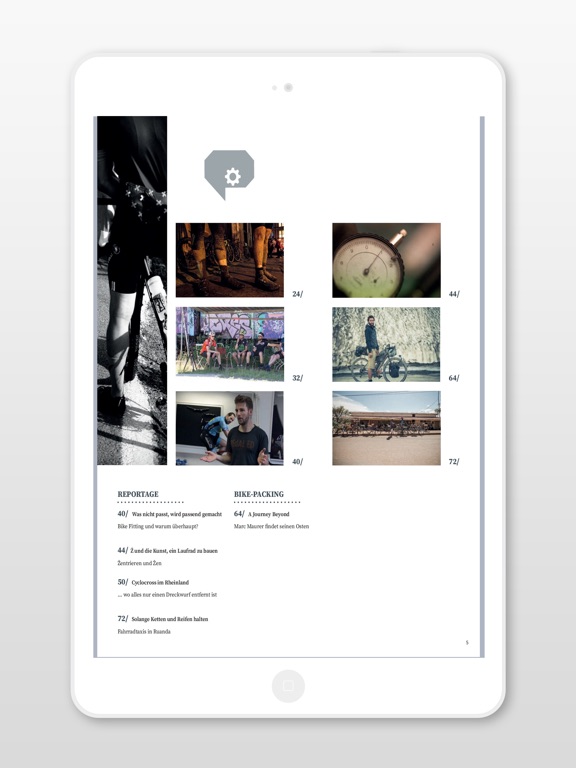This screenshot has height=768, width=576.
Task: Tap the gear speech bubble icon
Action: (229, 174)
